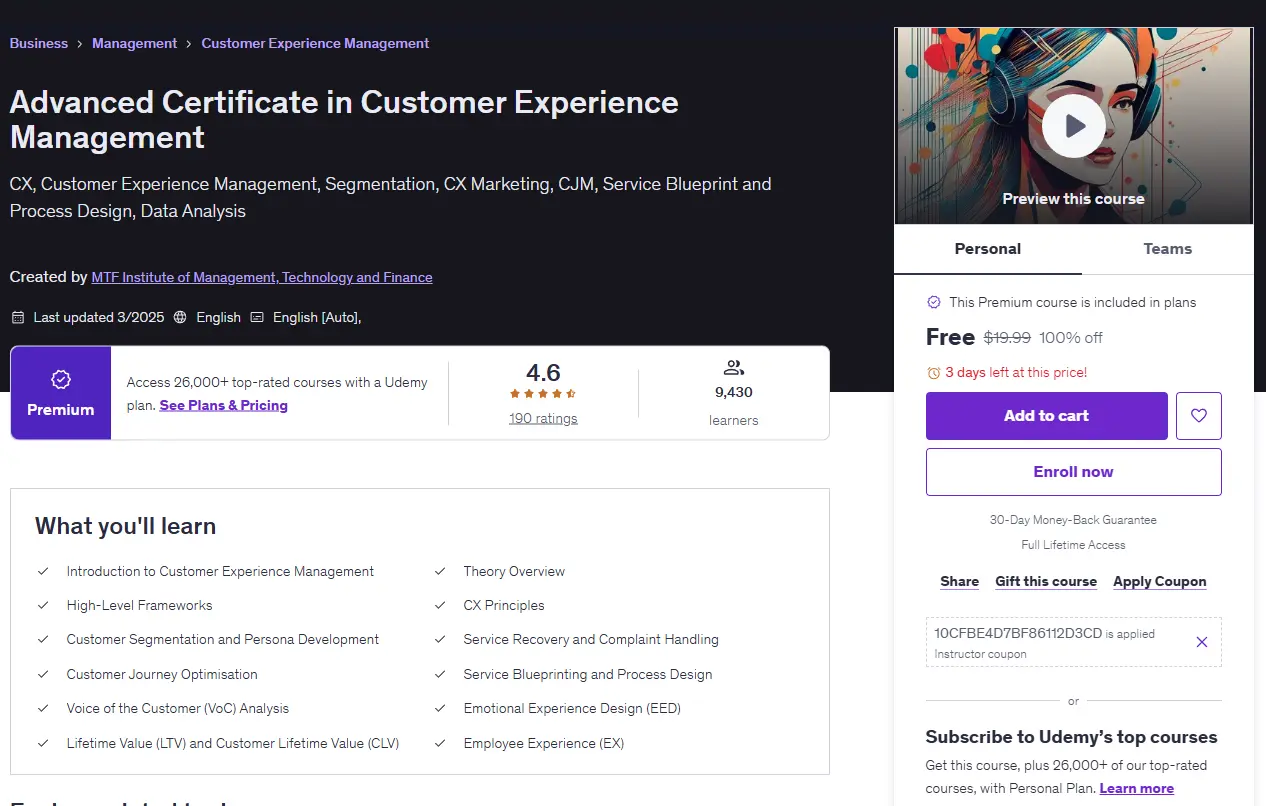Open Customer Experience Management breadcrumb
Image resolution: width=1266 pixels, height=806 pixels.
tap(315, 44)
